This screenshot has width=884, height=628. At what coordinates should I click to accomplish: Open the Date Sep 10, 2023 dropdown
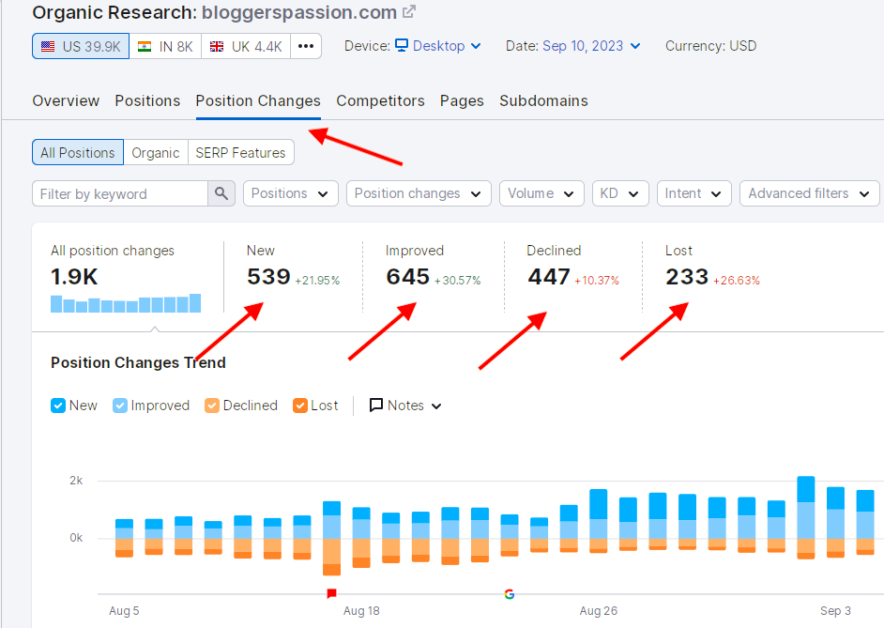point(591,46)
